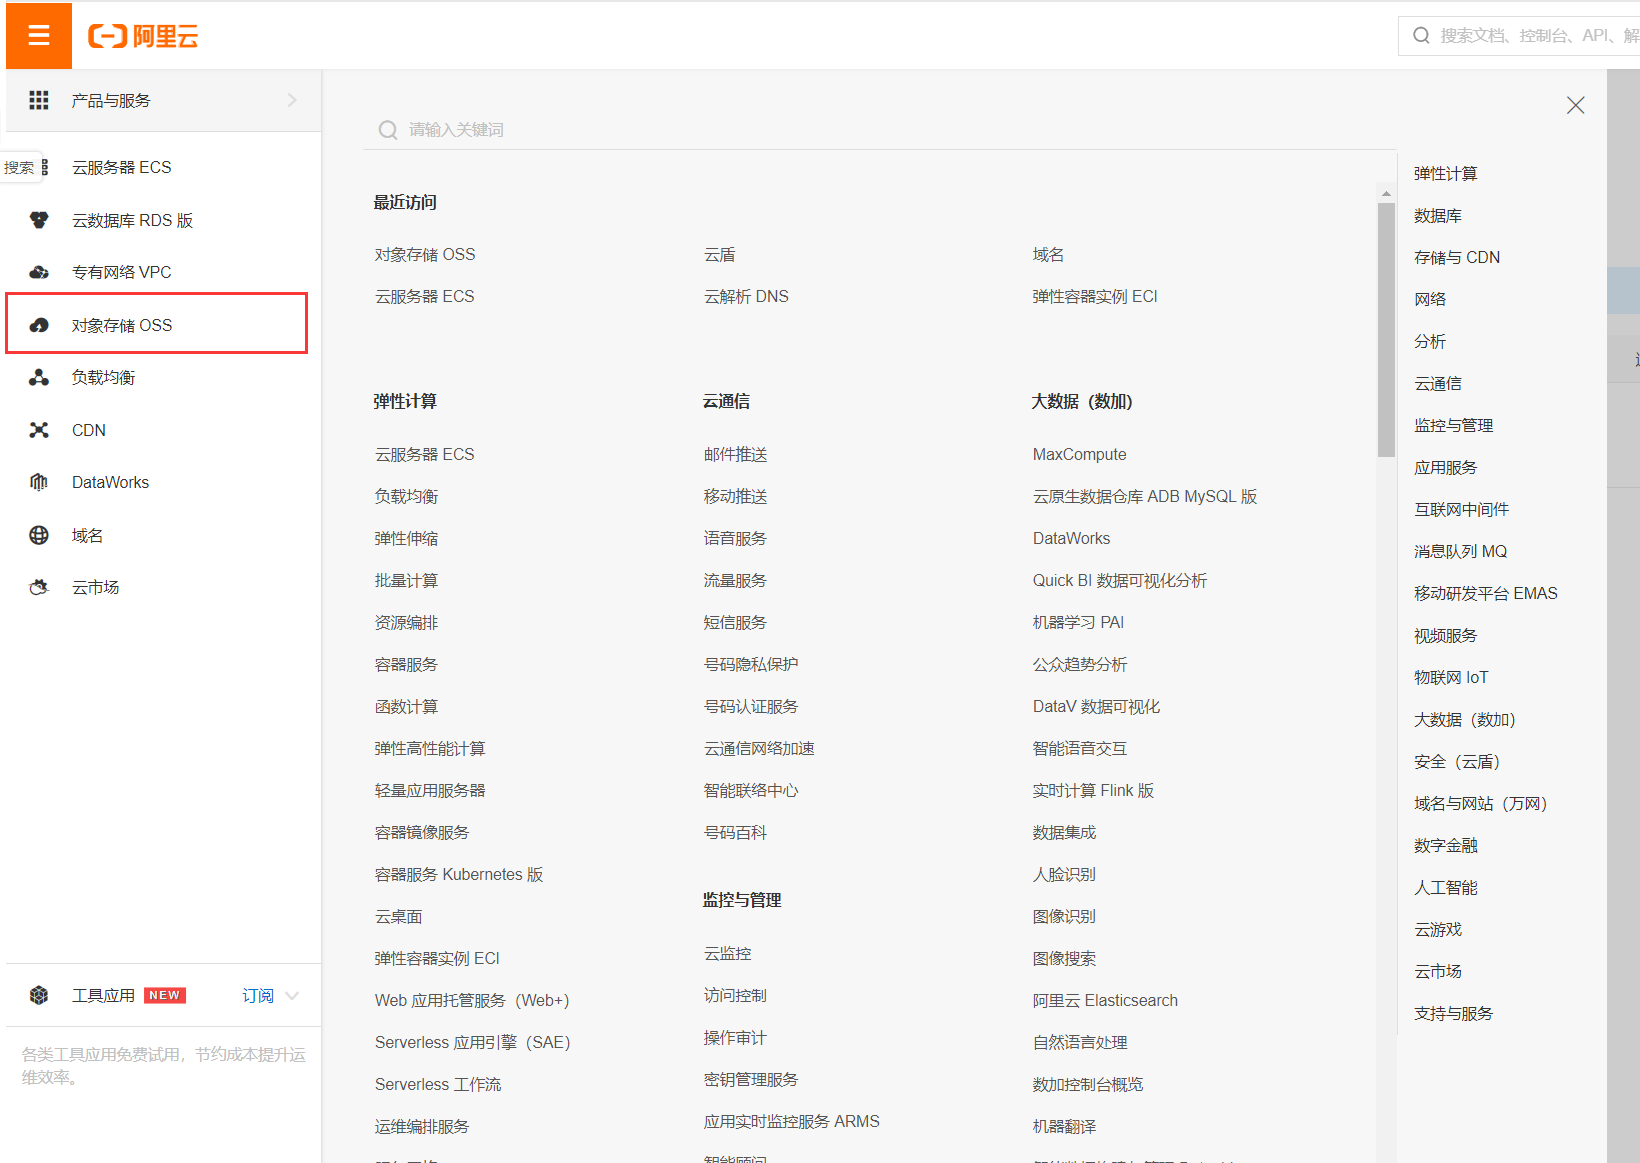Open 实时计算 Flink 版 link
1640x1163 pixels.
pos(1093,790)
